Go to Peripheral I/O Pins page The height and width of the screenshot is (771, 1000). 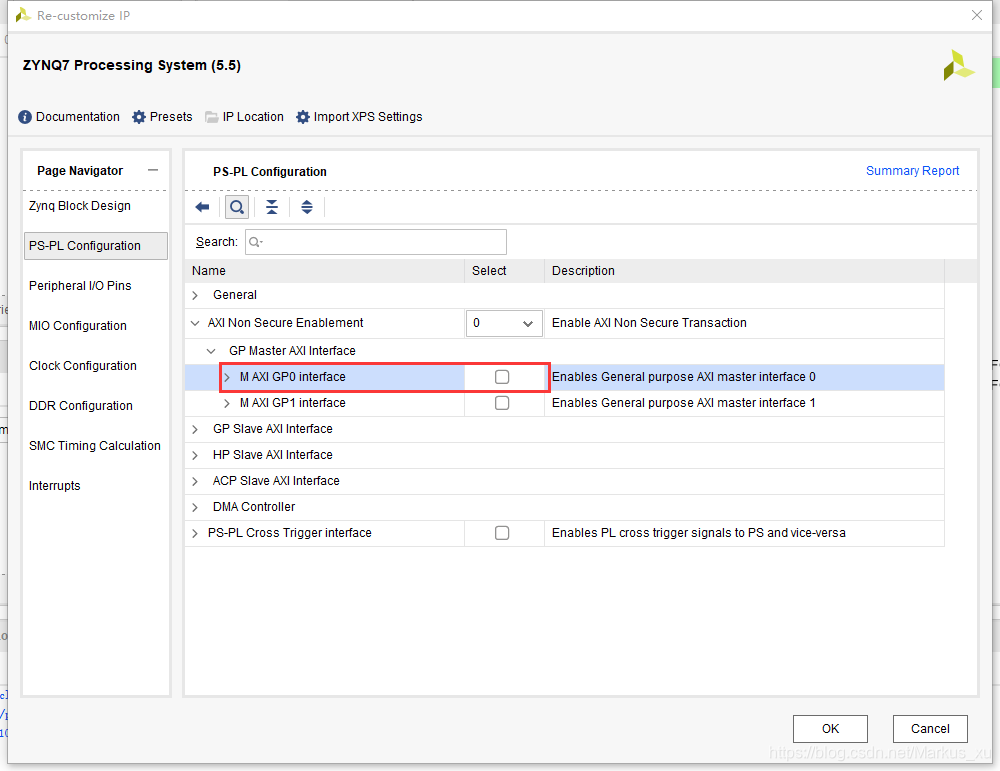[80, 286]
